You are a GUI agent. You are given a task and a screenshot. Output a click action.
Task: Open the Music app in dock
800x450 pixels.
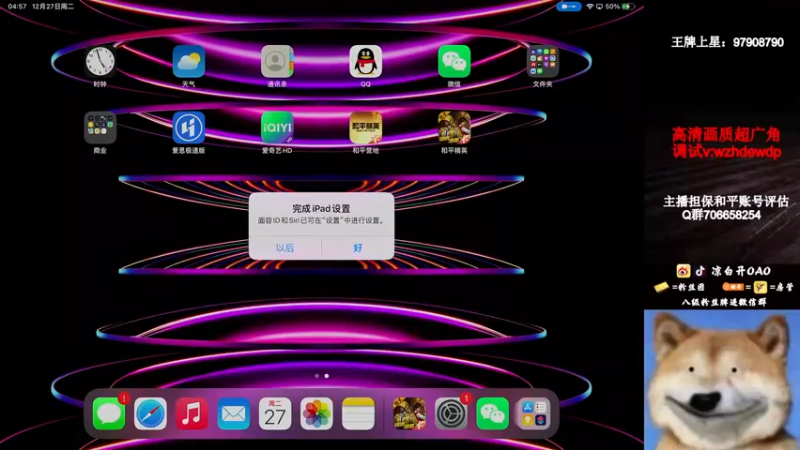tap(192, 413)
